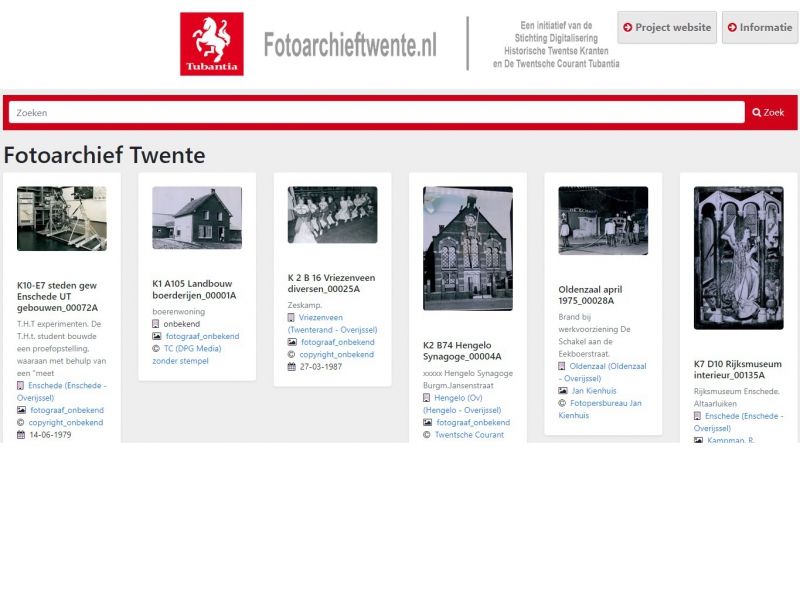800x600 pixels.
Task: Click the Fotoarchieftwente.nl site title
Action: 350,44
